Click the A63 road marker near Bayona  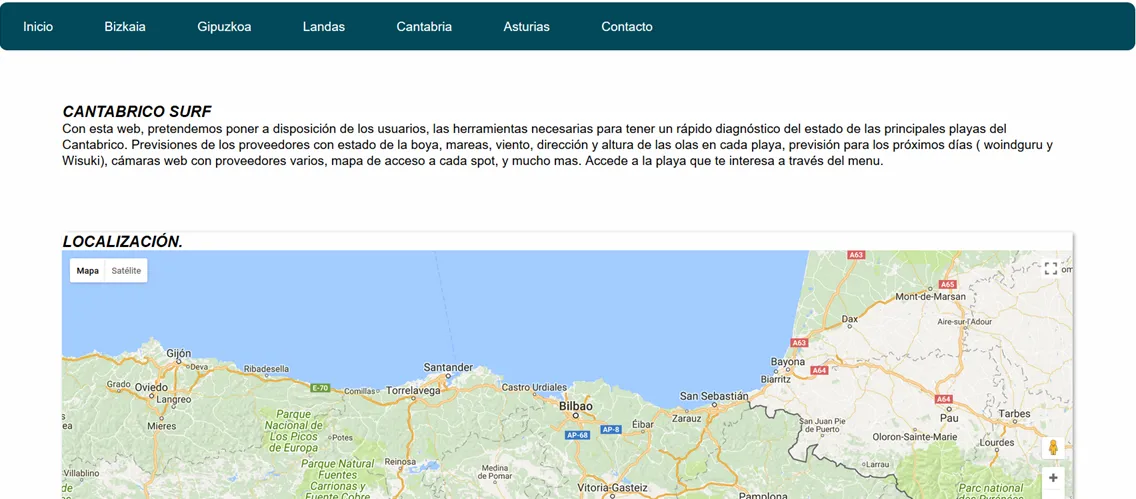(800, 343)
